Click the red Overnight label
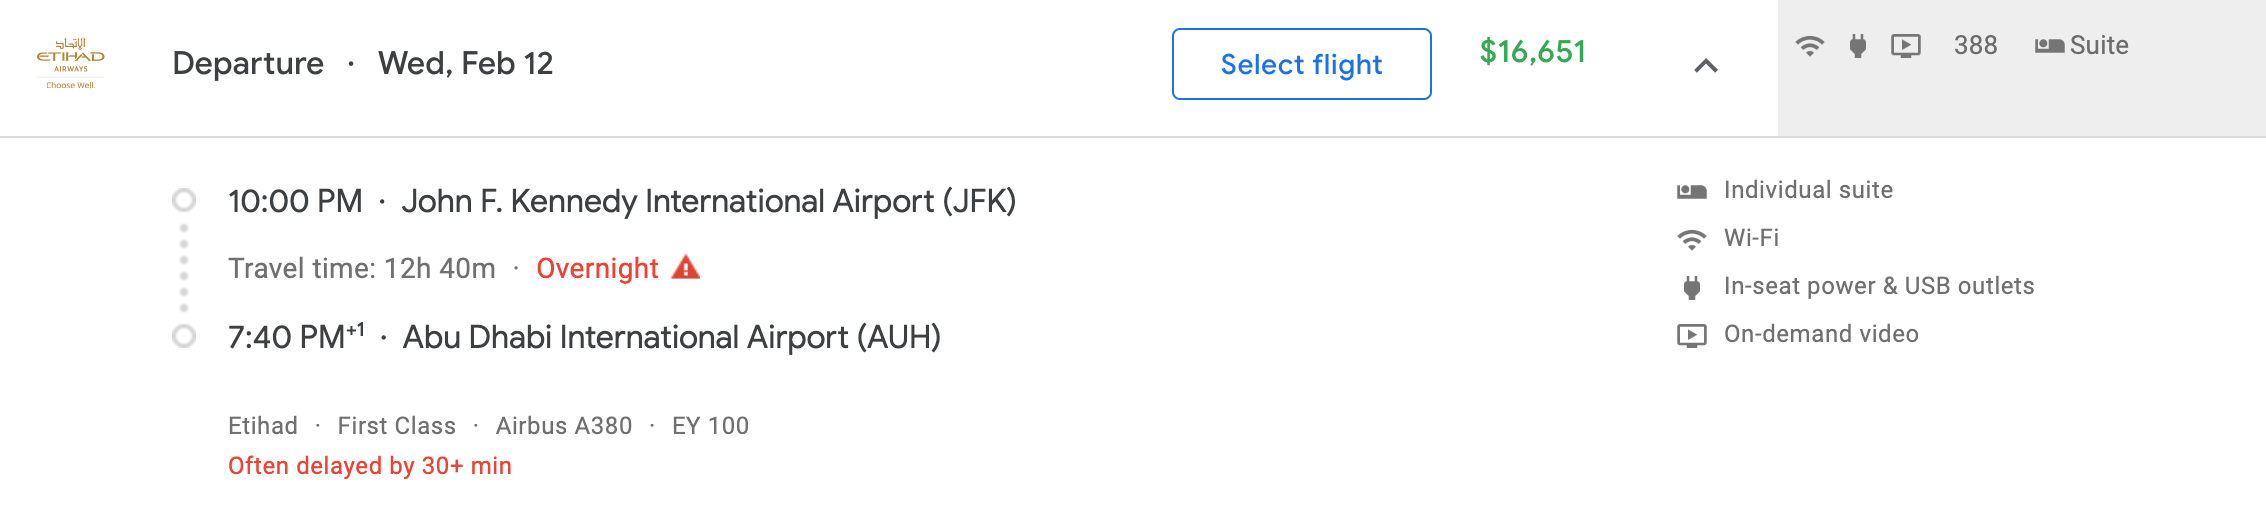The height and width of the screenshot is (520, 2266). (x=597, y=268)
